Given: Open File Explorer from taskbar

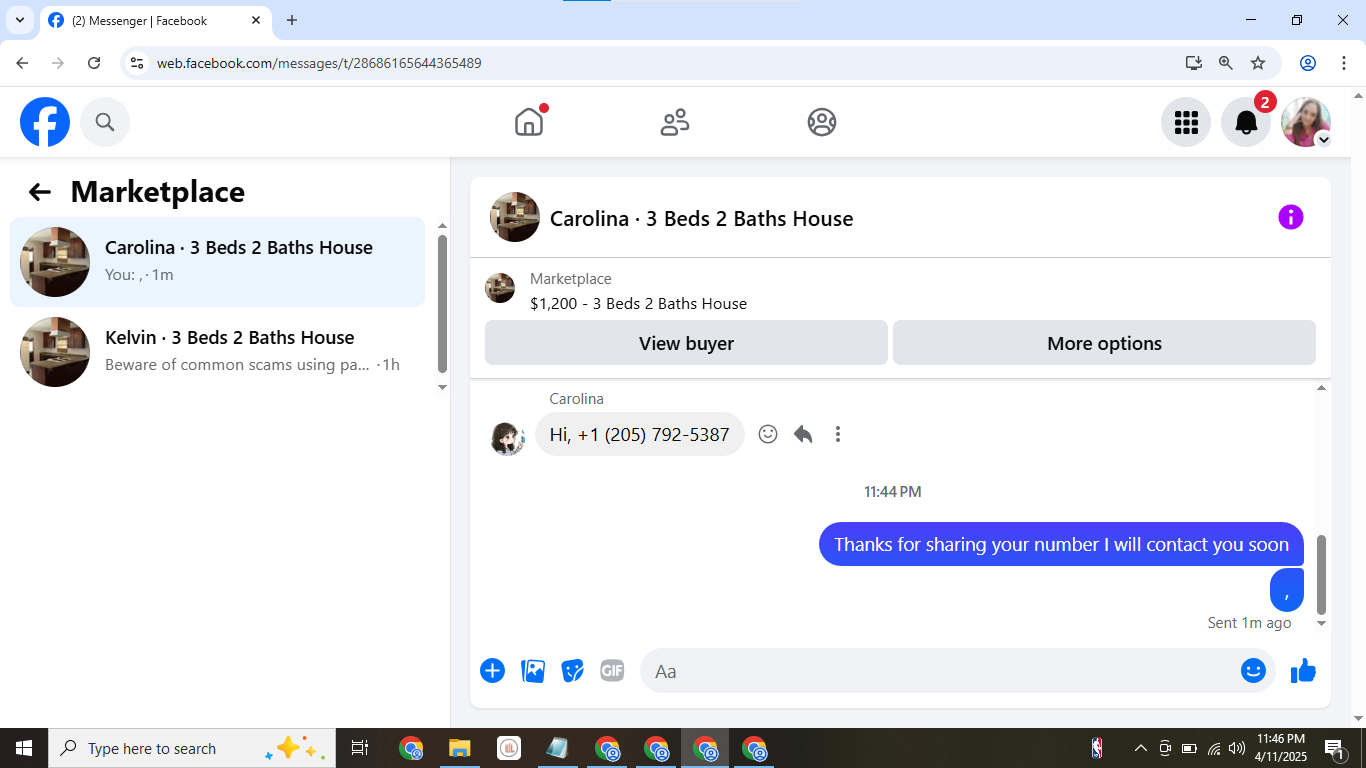Looking at the screenshot, I should pos(459,748).
